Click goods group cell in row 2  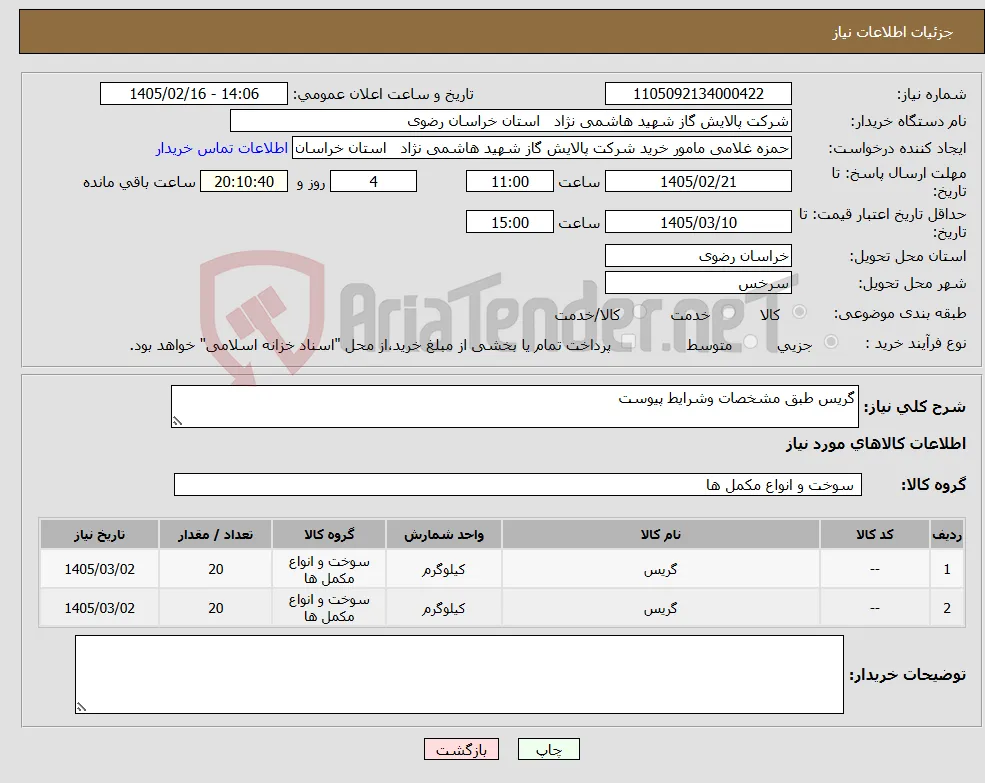tap(329, 608)
